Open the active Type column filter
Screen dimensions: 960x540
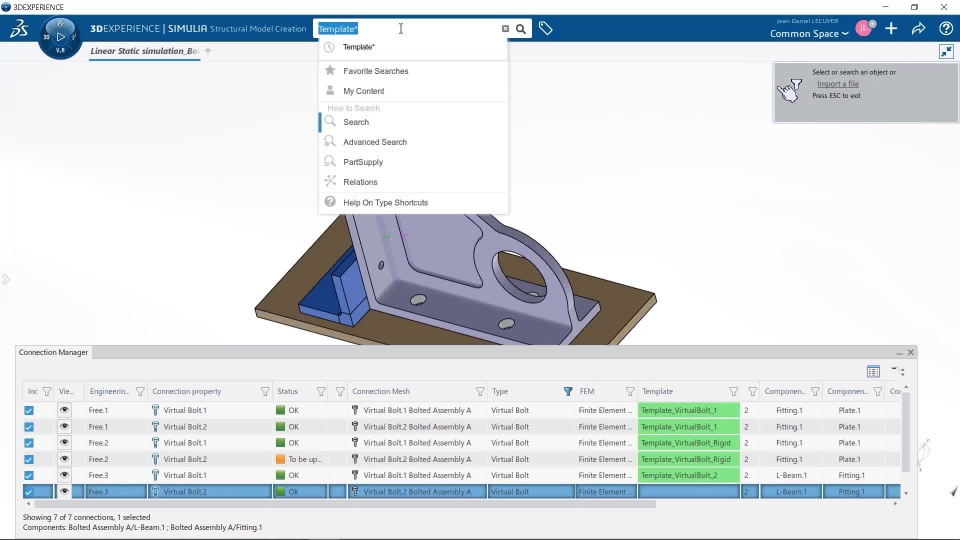tap(568, 391)
